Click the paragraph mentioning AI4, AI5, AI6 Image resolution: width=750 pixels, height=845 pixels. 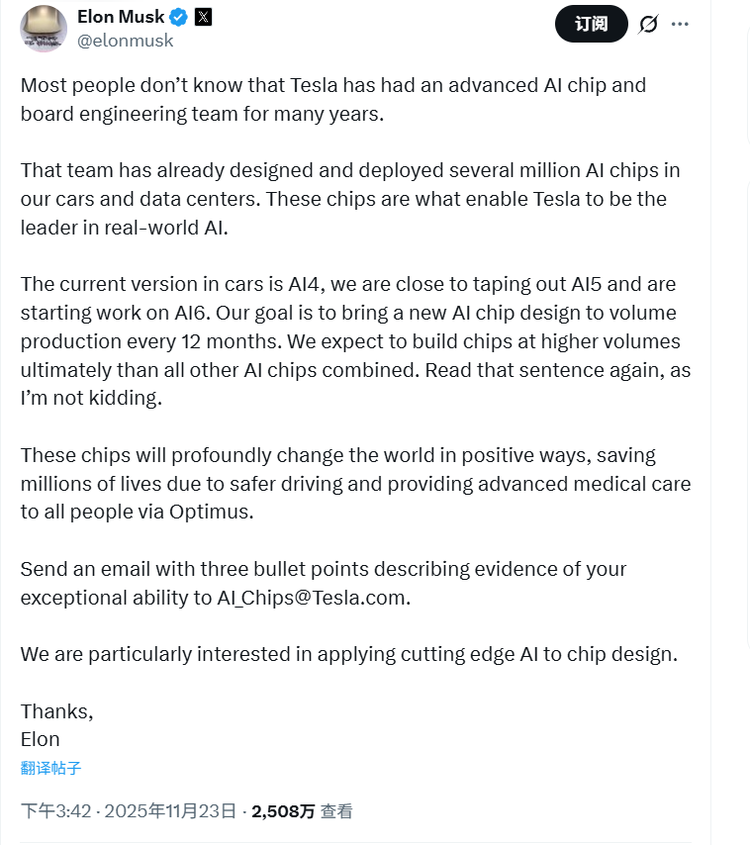(355, 341)
